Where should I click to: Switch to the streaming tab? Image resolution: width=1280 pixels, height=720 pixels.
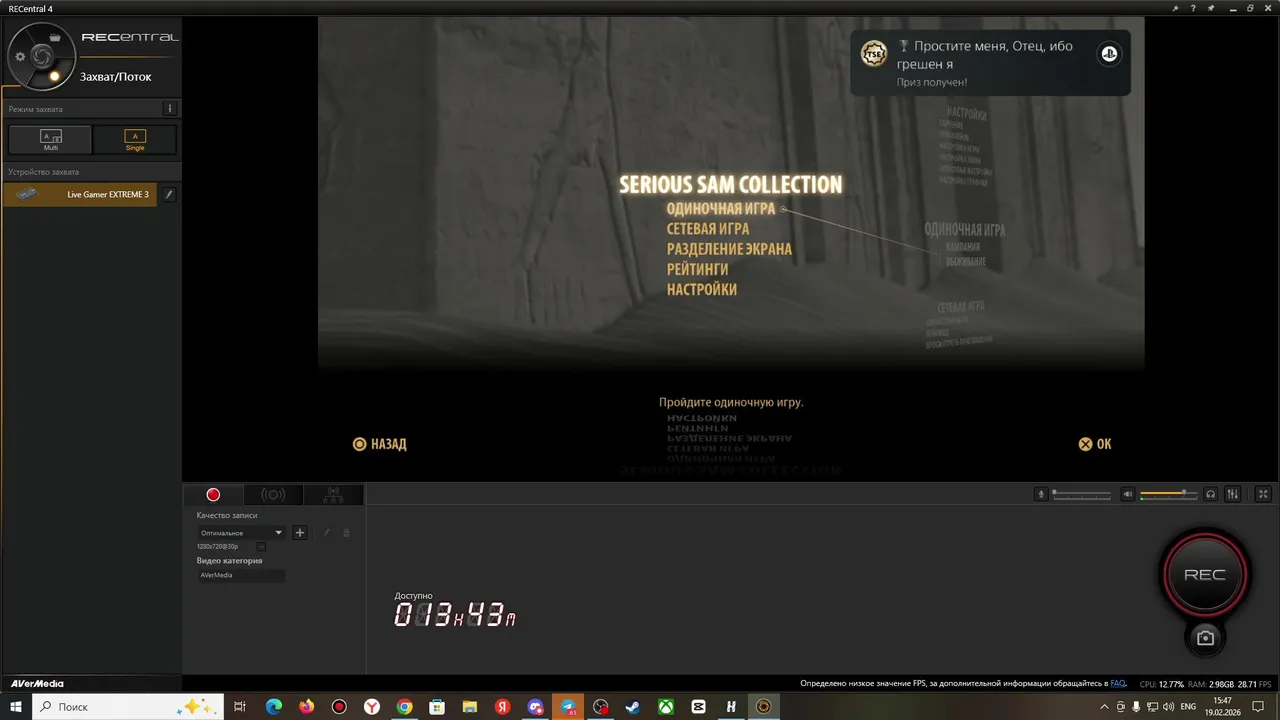tap(273, 494)
